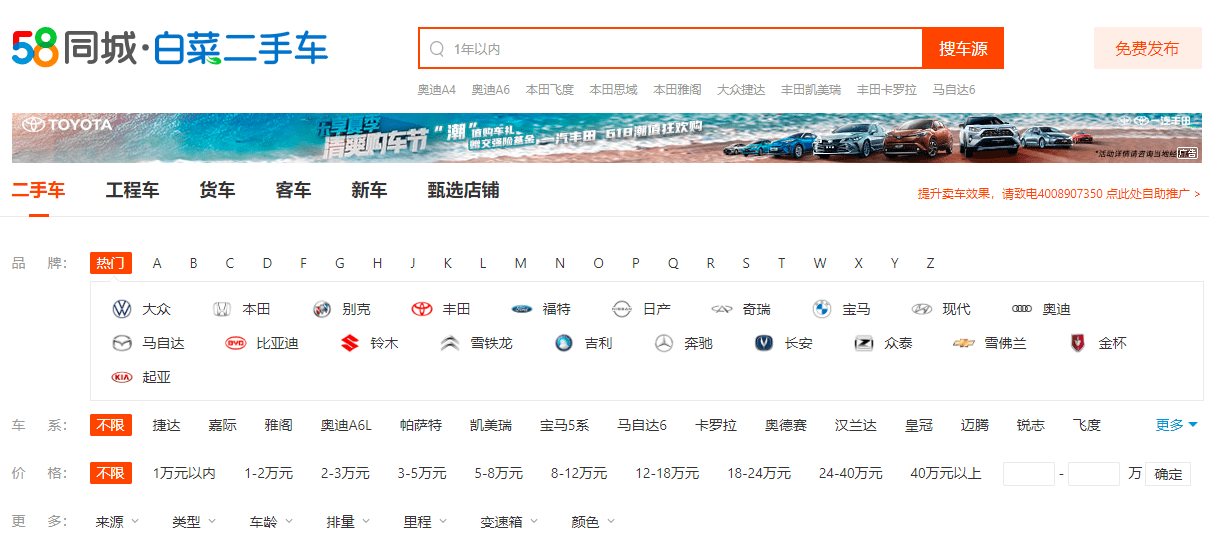Click the magnifier icon in search box
The height and width of the screenshot is (547, 1209).
point(437,48)
